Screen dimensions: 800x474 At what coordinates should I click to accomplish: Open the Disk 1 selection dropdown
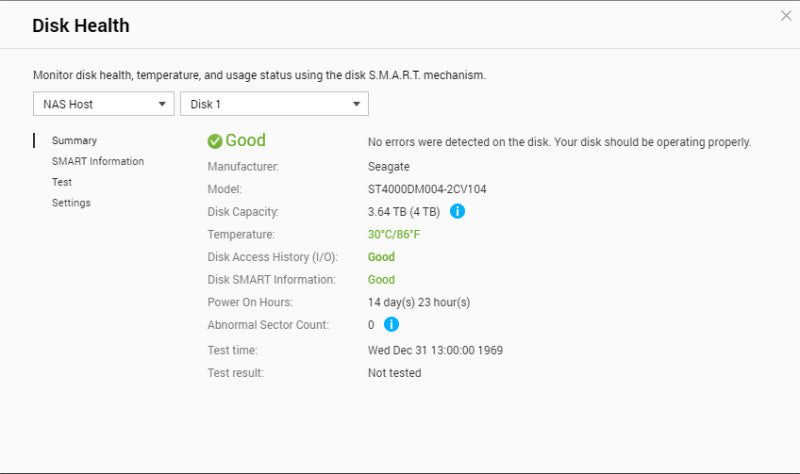pos(274,104)
